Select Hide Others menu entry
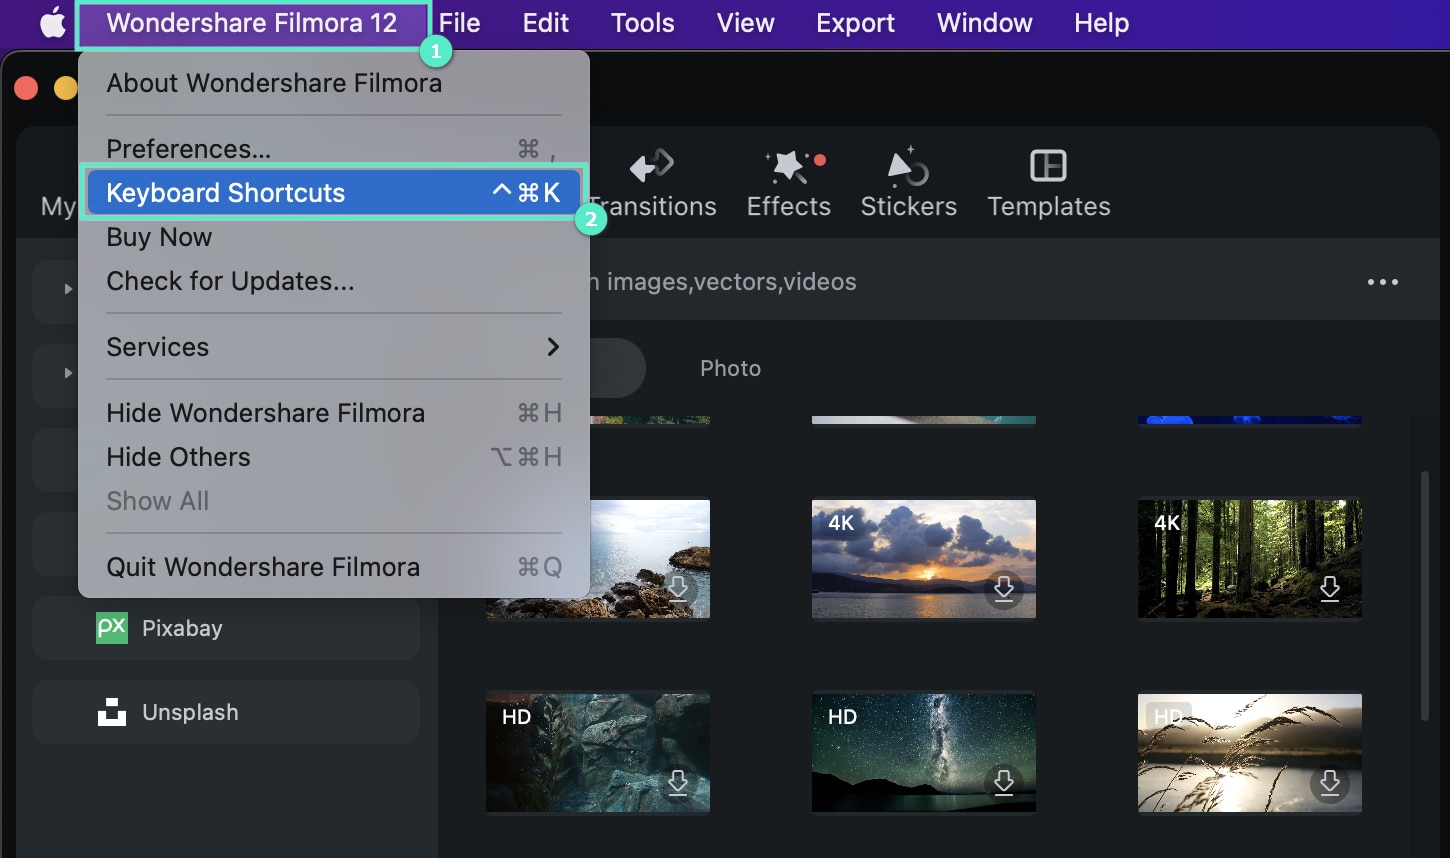The height and width of the screenshot is (858, 1450). (x=334, y=457)
